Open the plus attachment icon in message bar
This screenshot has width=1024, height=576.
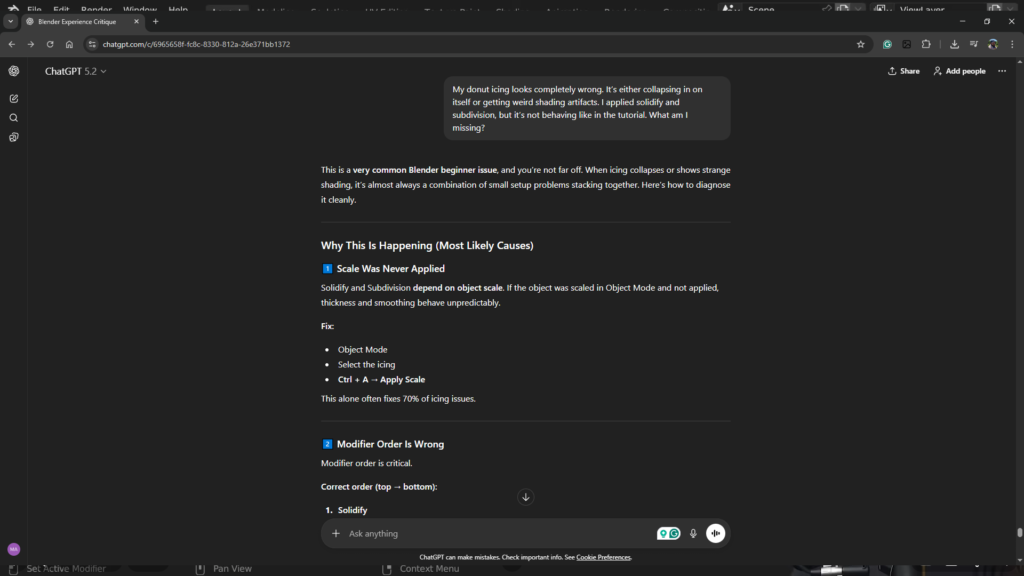336,533
